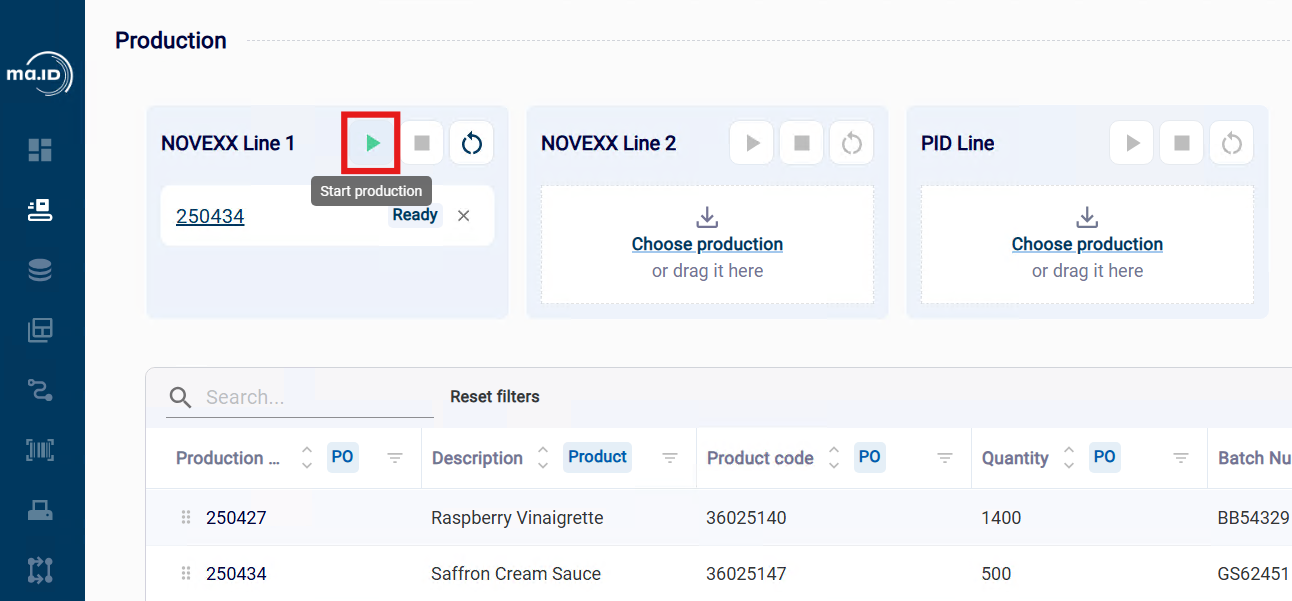This screenshot has width=1292, height=601.
Task: Click the stop button for PID Line
Action: pos(1182,143)
